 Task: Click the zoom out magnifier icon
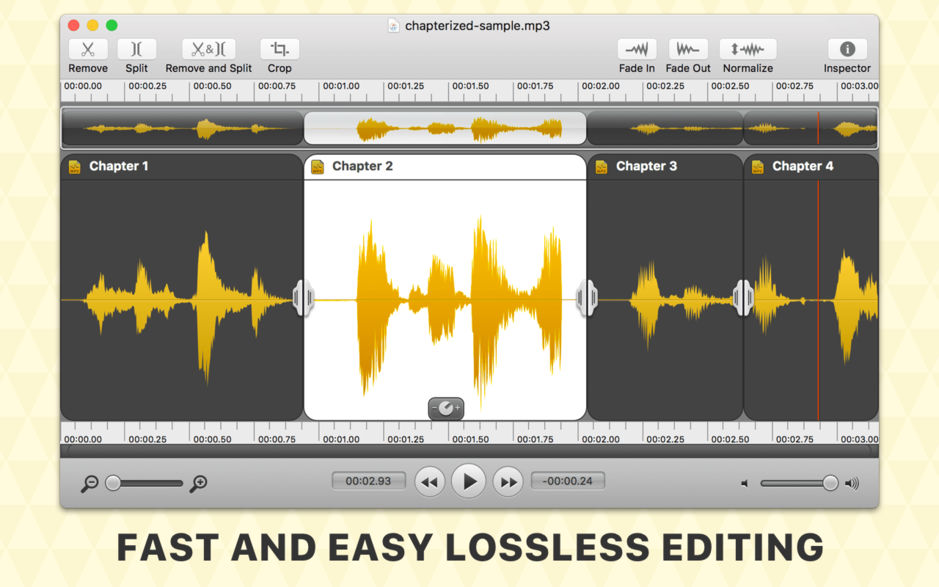tap(90, 483)
